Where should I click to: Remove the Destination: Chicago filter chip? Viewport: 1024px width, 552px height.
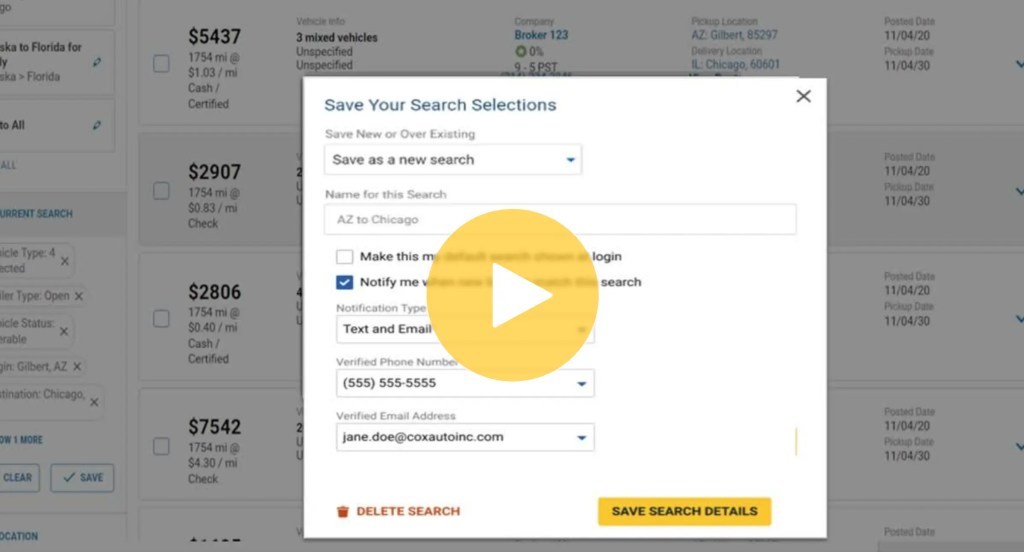[94, 402]
